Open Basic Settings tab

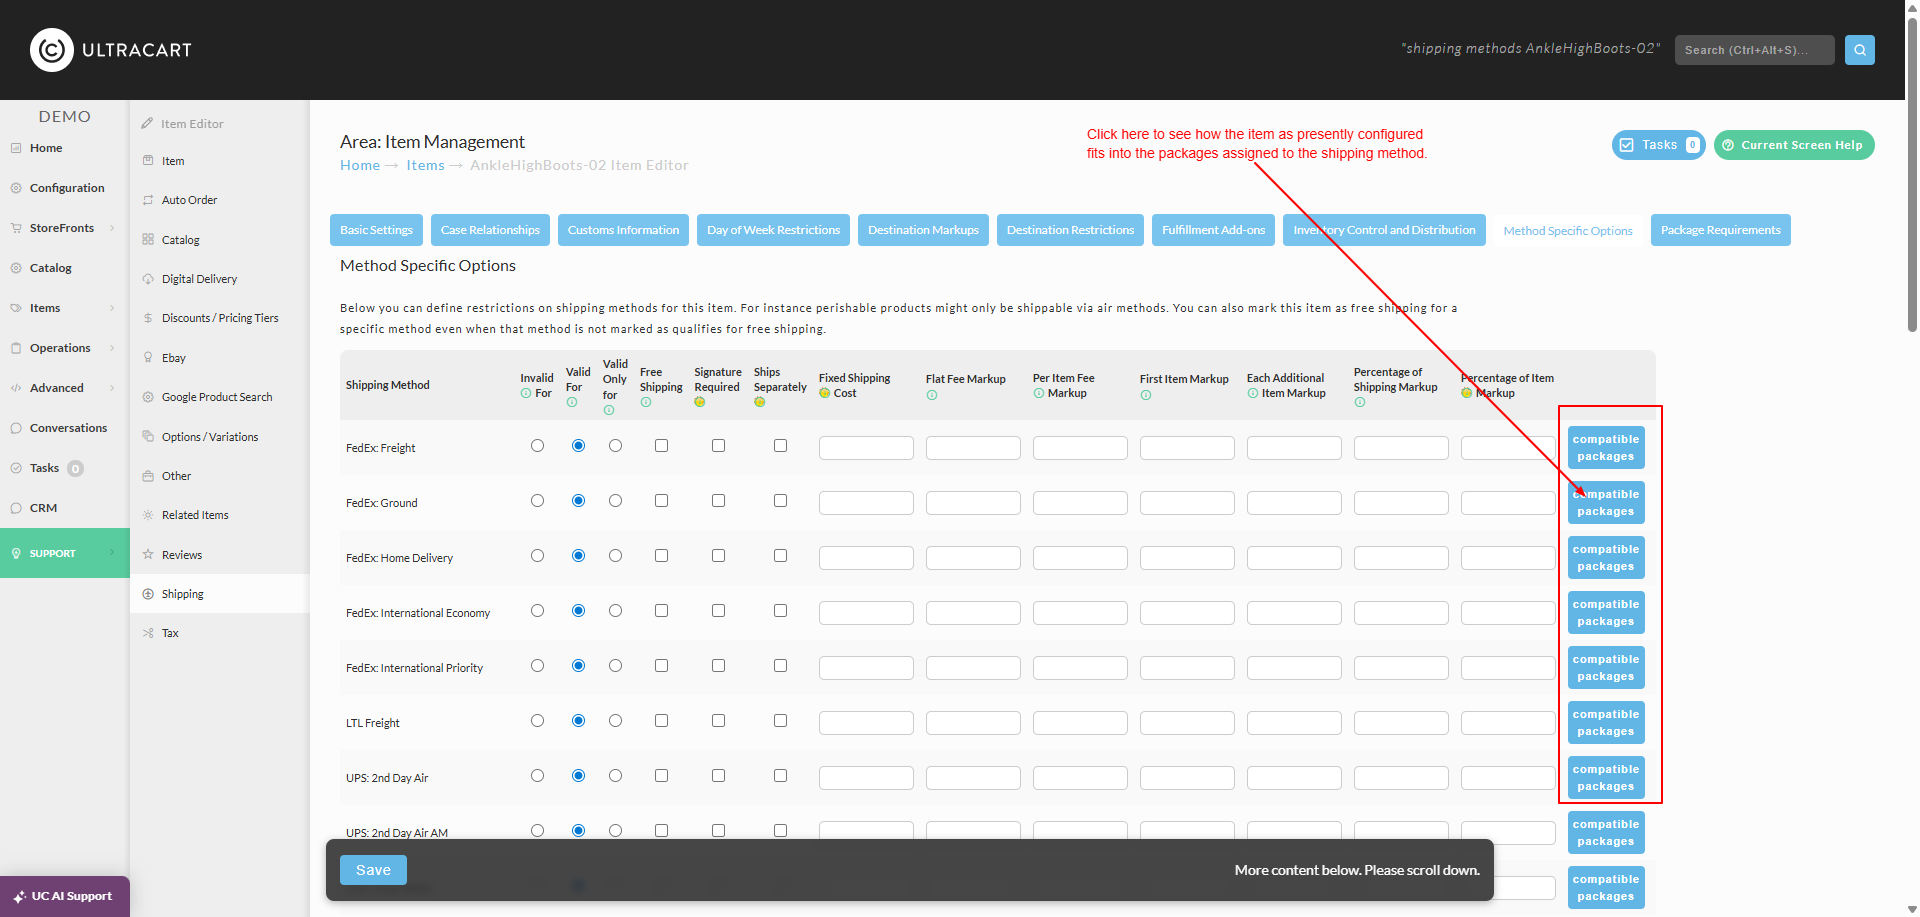[x=376, y=230]
